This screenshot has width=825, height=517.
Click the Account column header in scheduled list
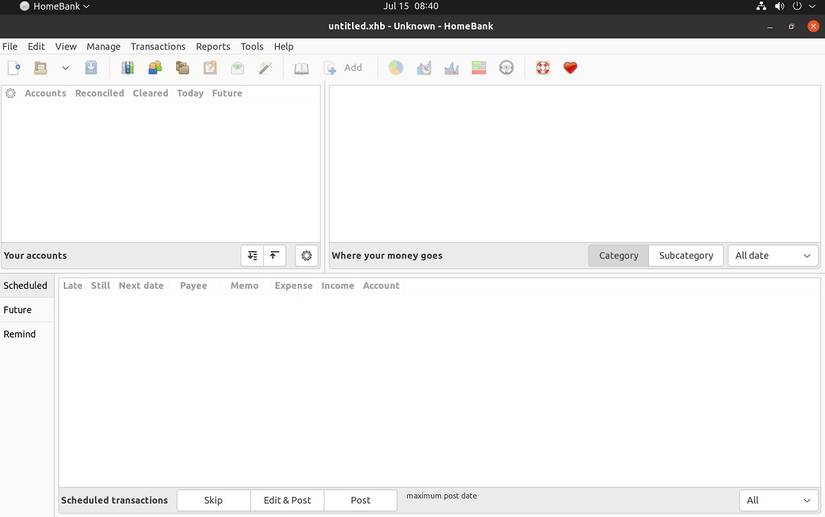point(381,286)
